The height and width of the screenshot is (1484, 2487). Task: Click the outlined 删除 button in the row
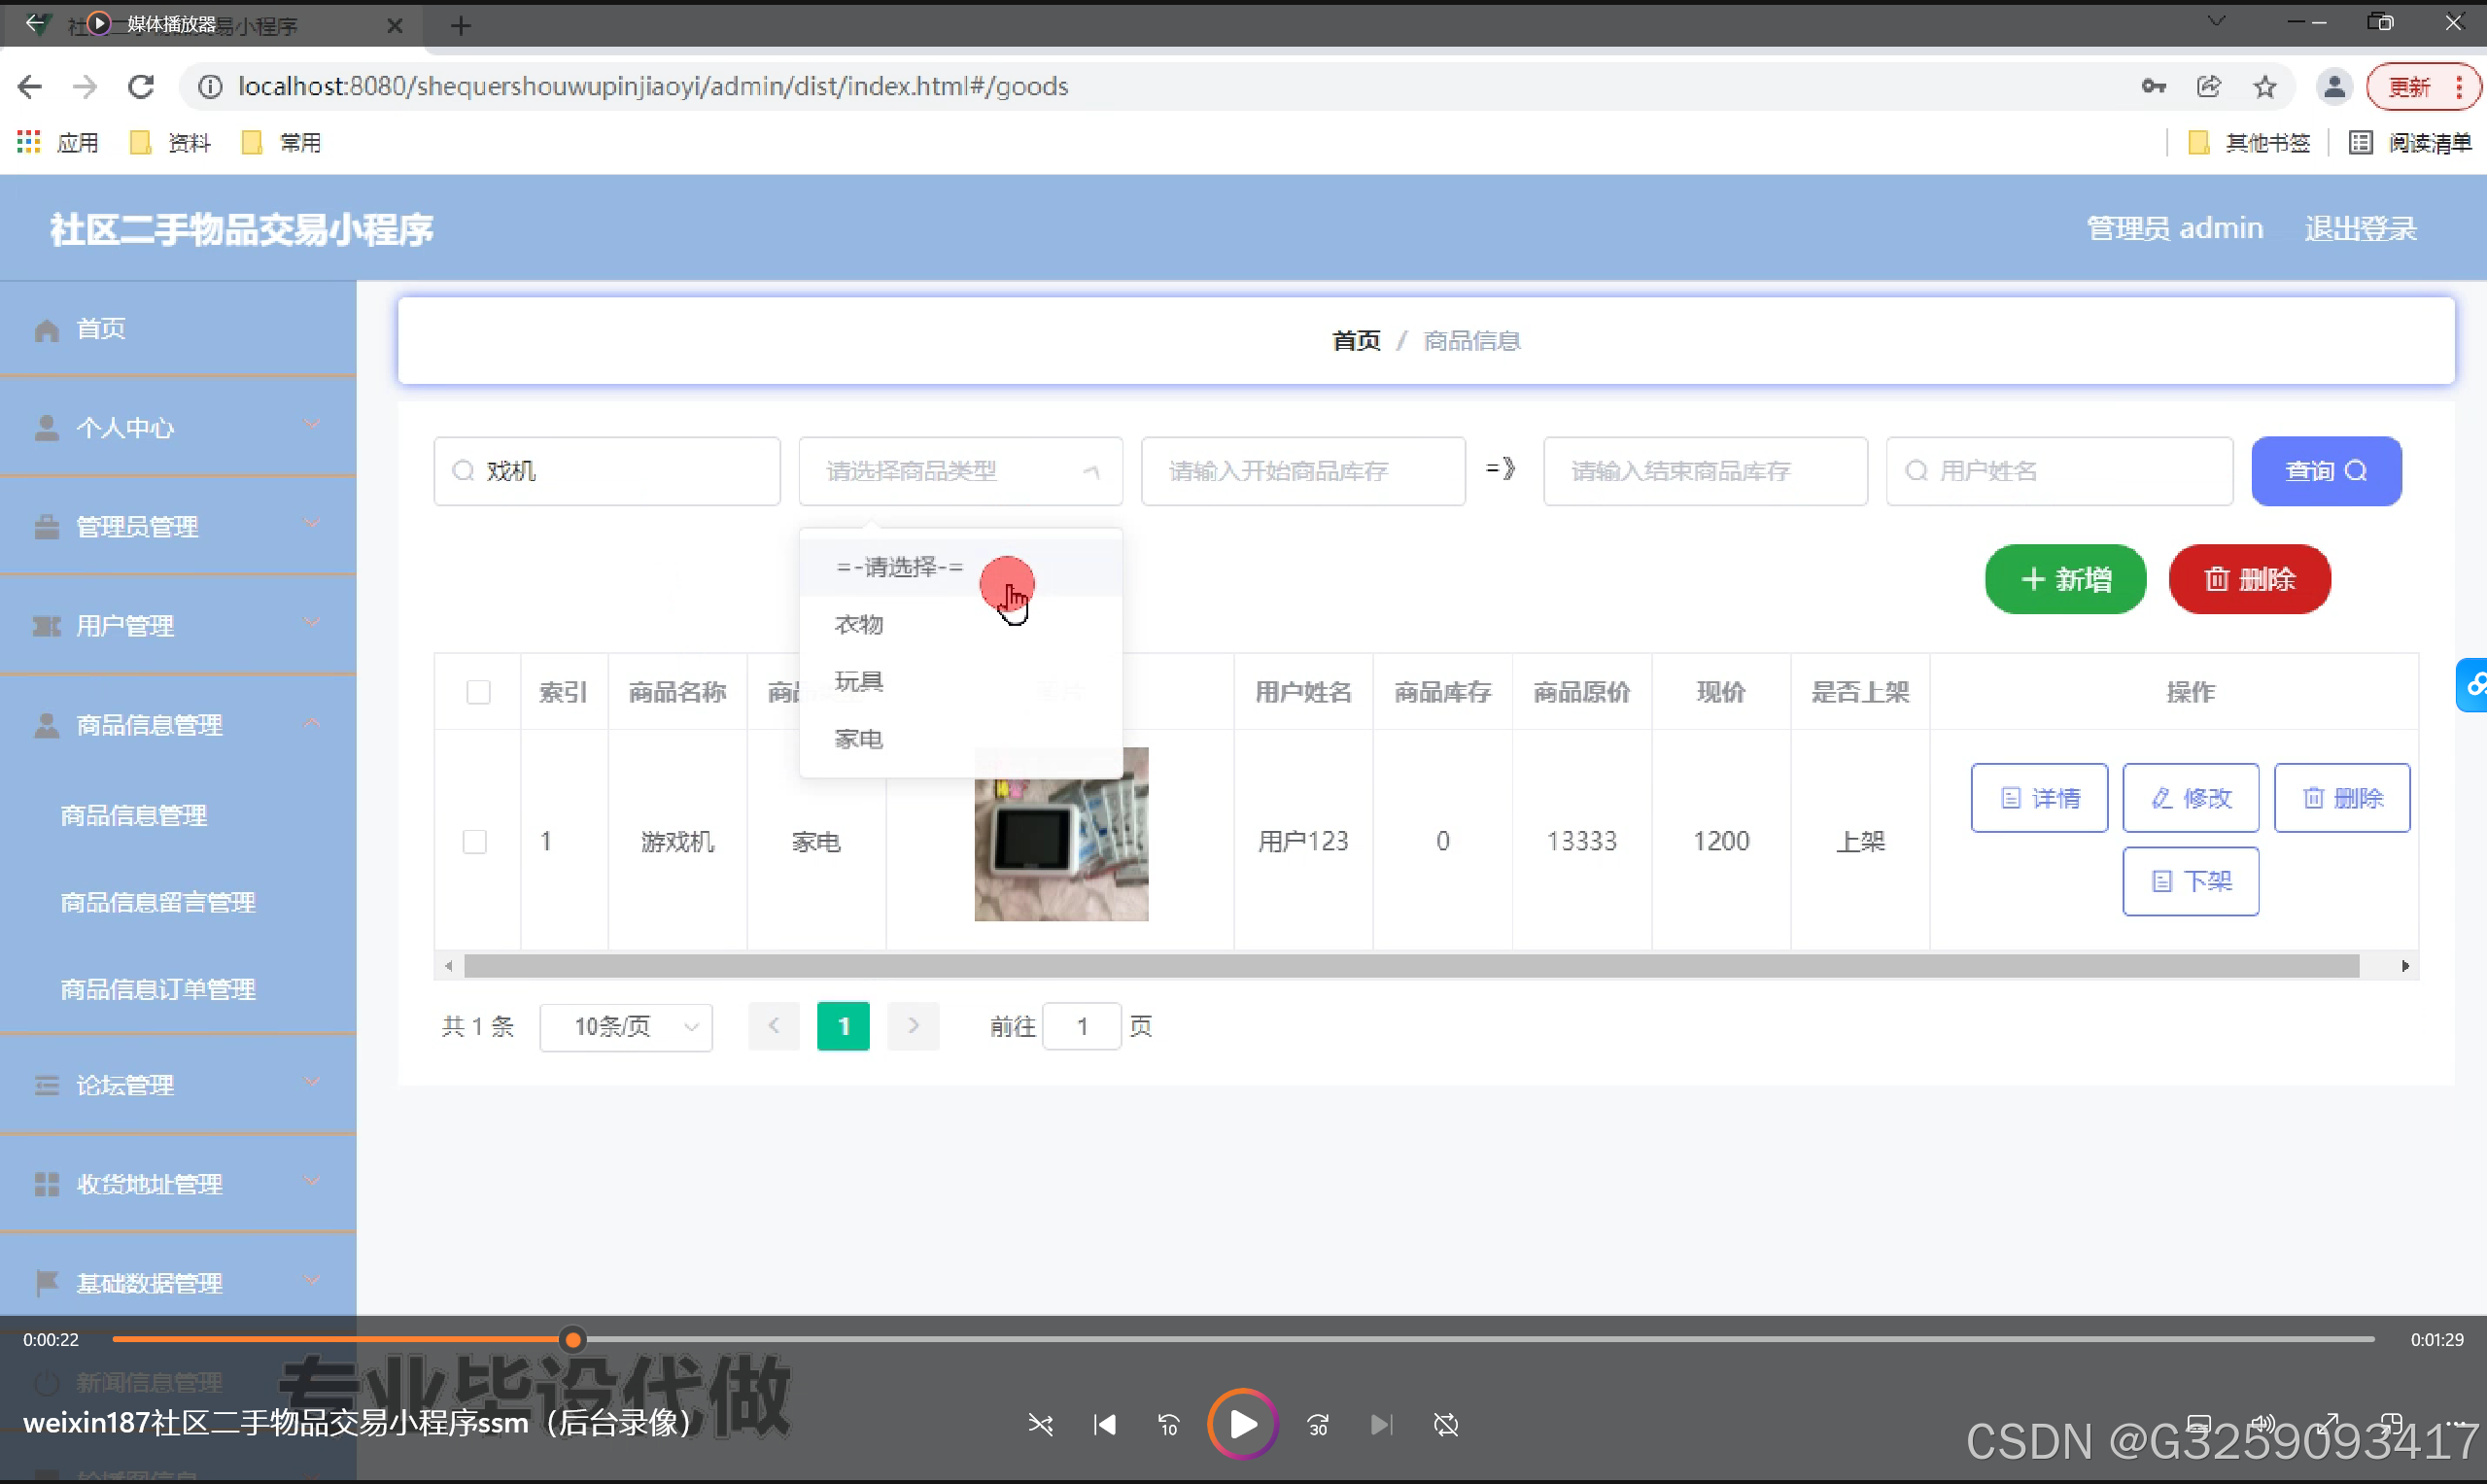click(2342, 798)
